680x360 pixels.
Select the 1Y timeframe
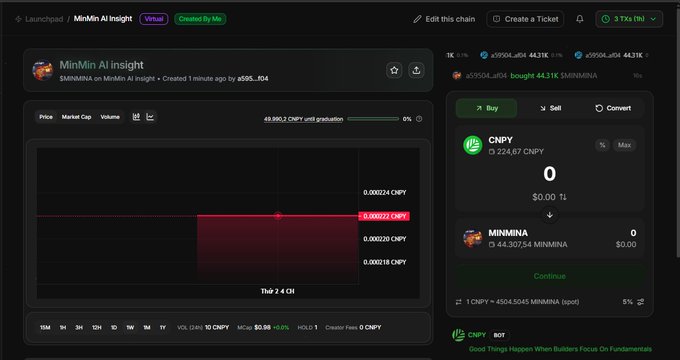163,327
